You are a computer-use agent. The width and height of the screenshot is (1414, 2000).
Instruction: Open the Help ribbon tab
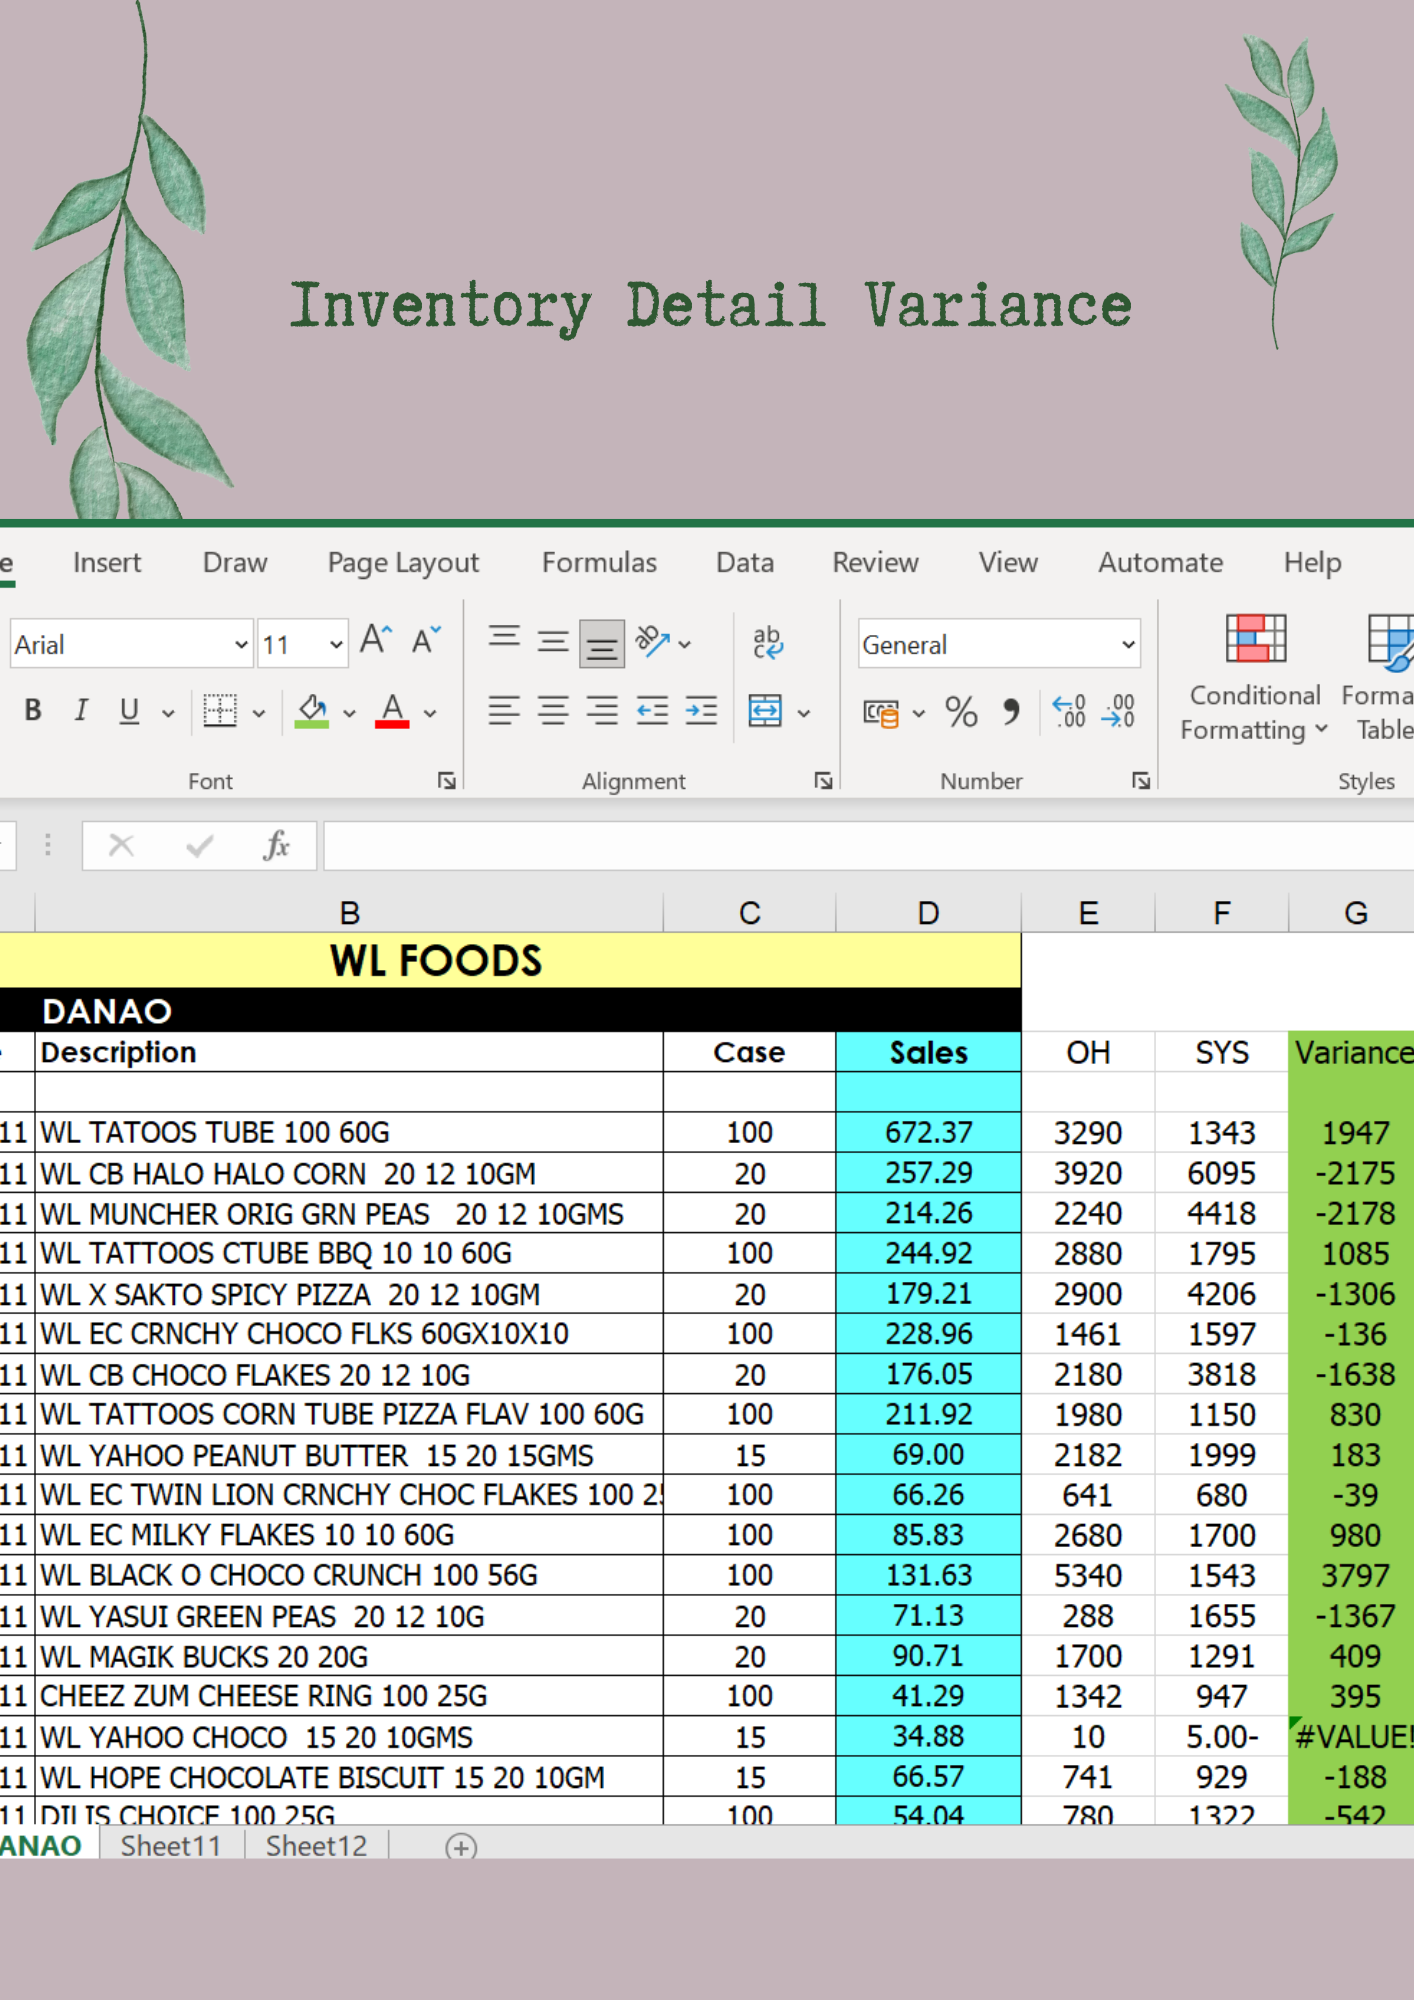(x=1312, y=563)
